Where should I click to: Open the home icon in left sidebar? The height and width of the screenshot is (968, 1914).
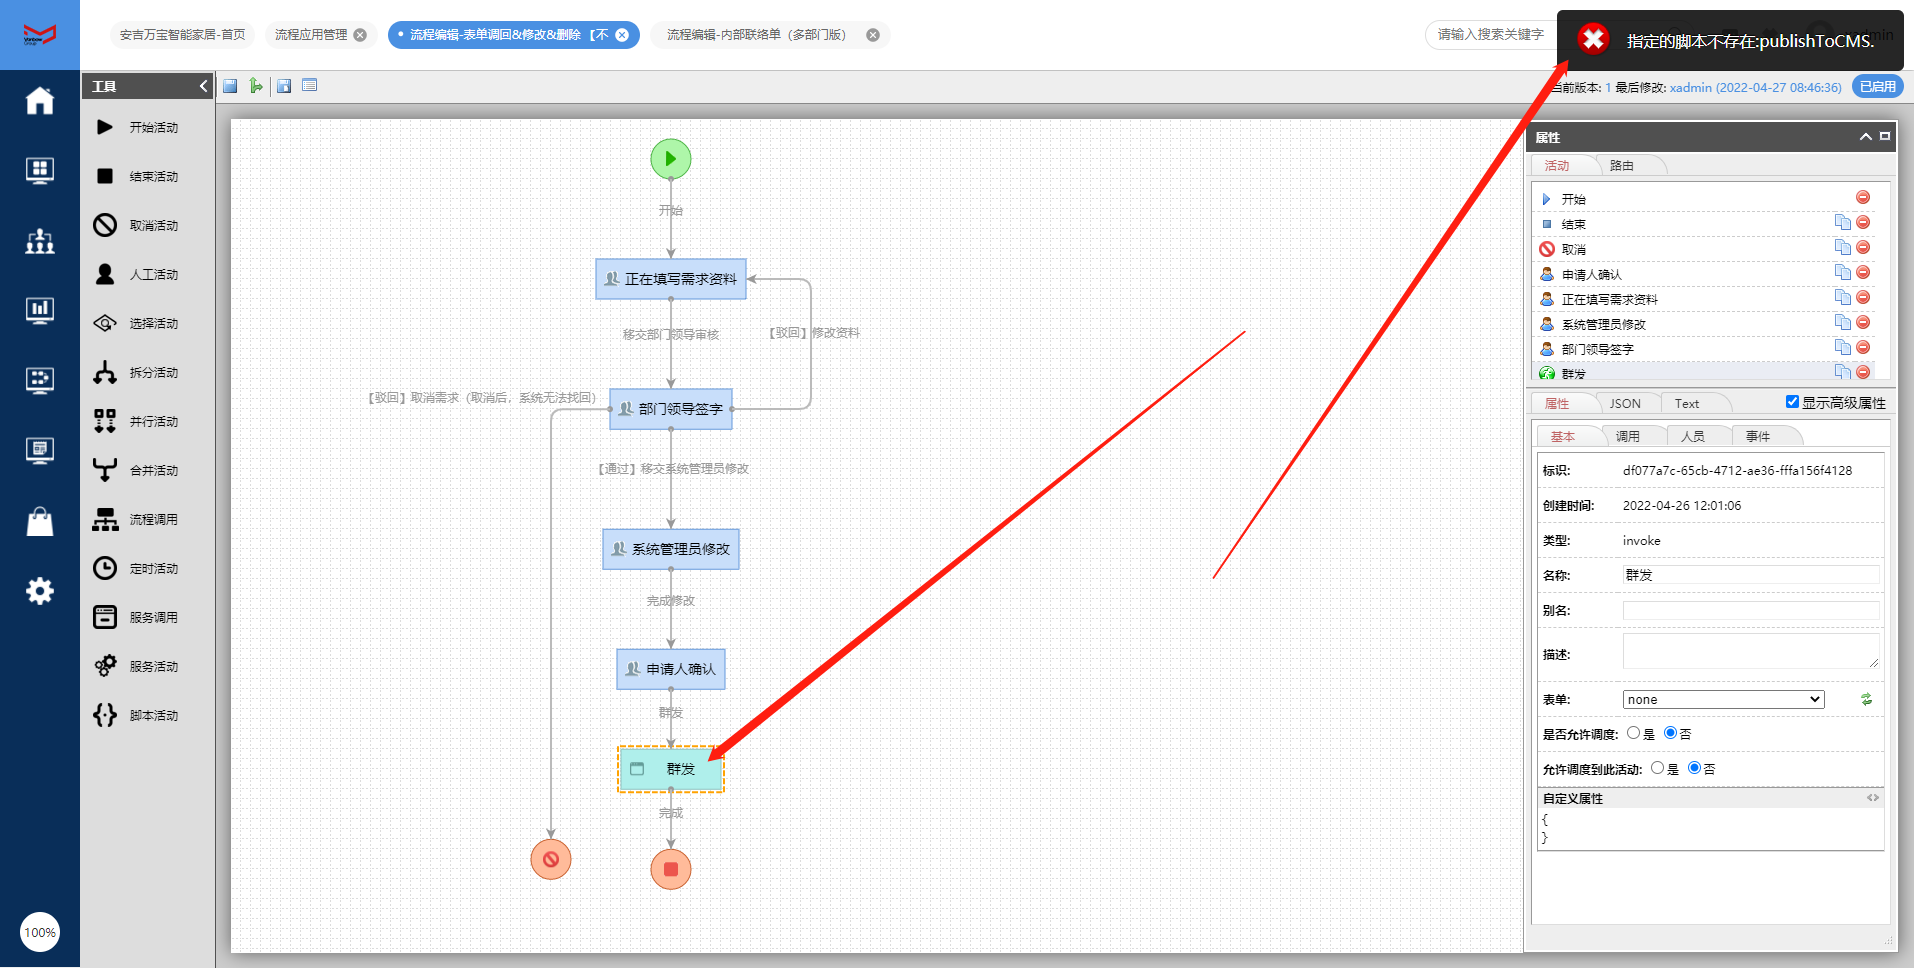[x=40, y=100]
